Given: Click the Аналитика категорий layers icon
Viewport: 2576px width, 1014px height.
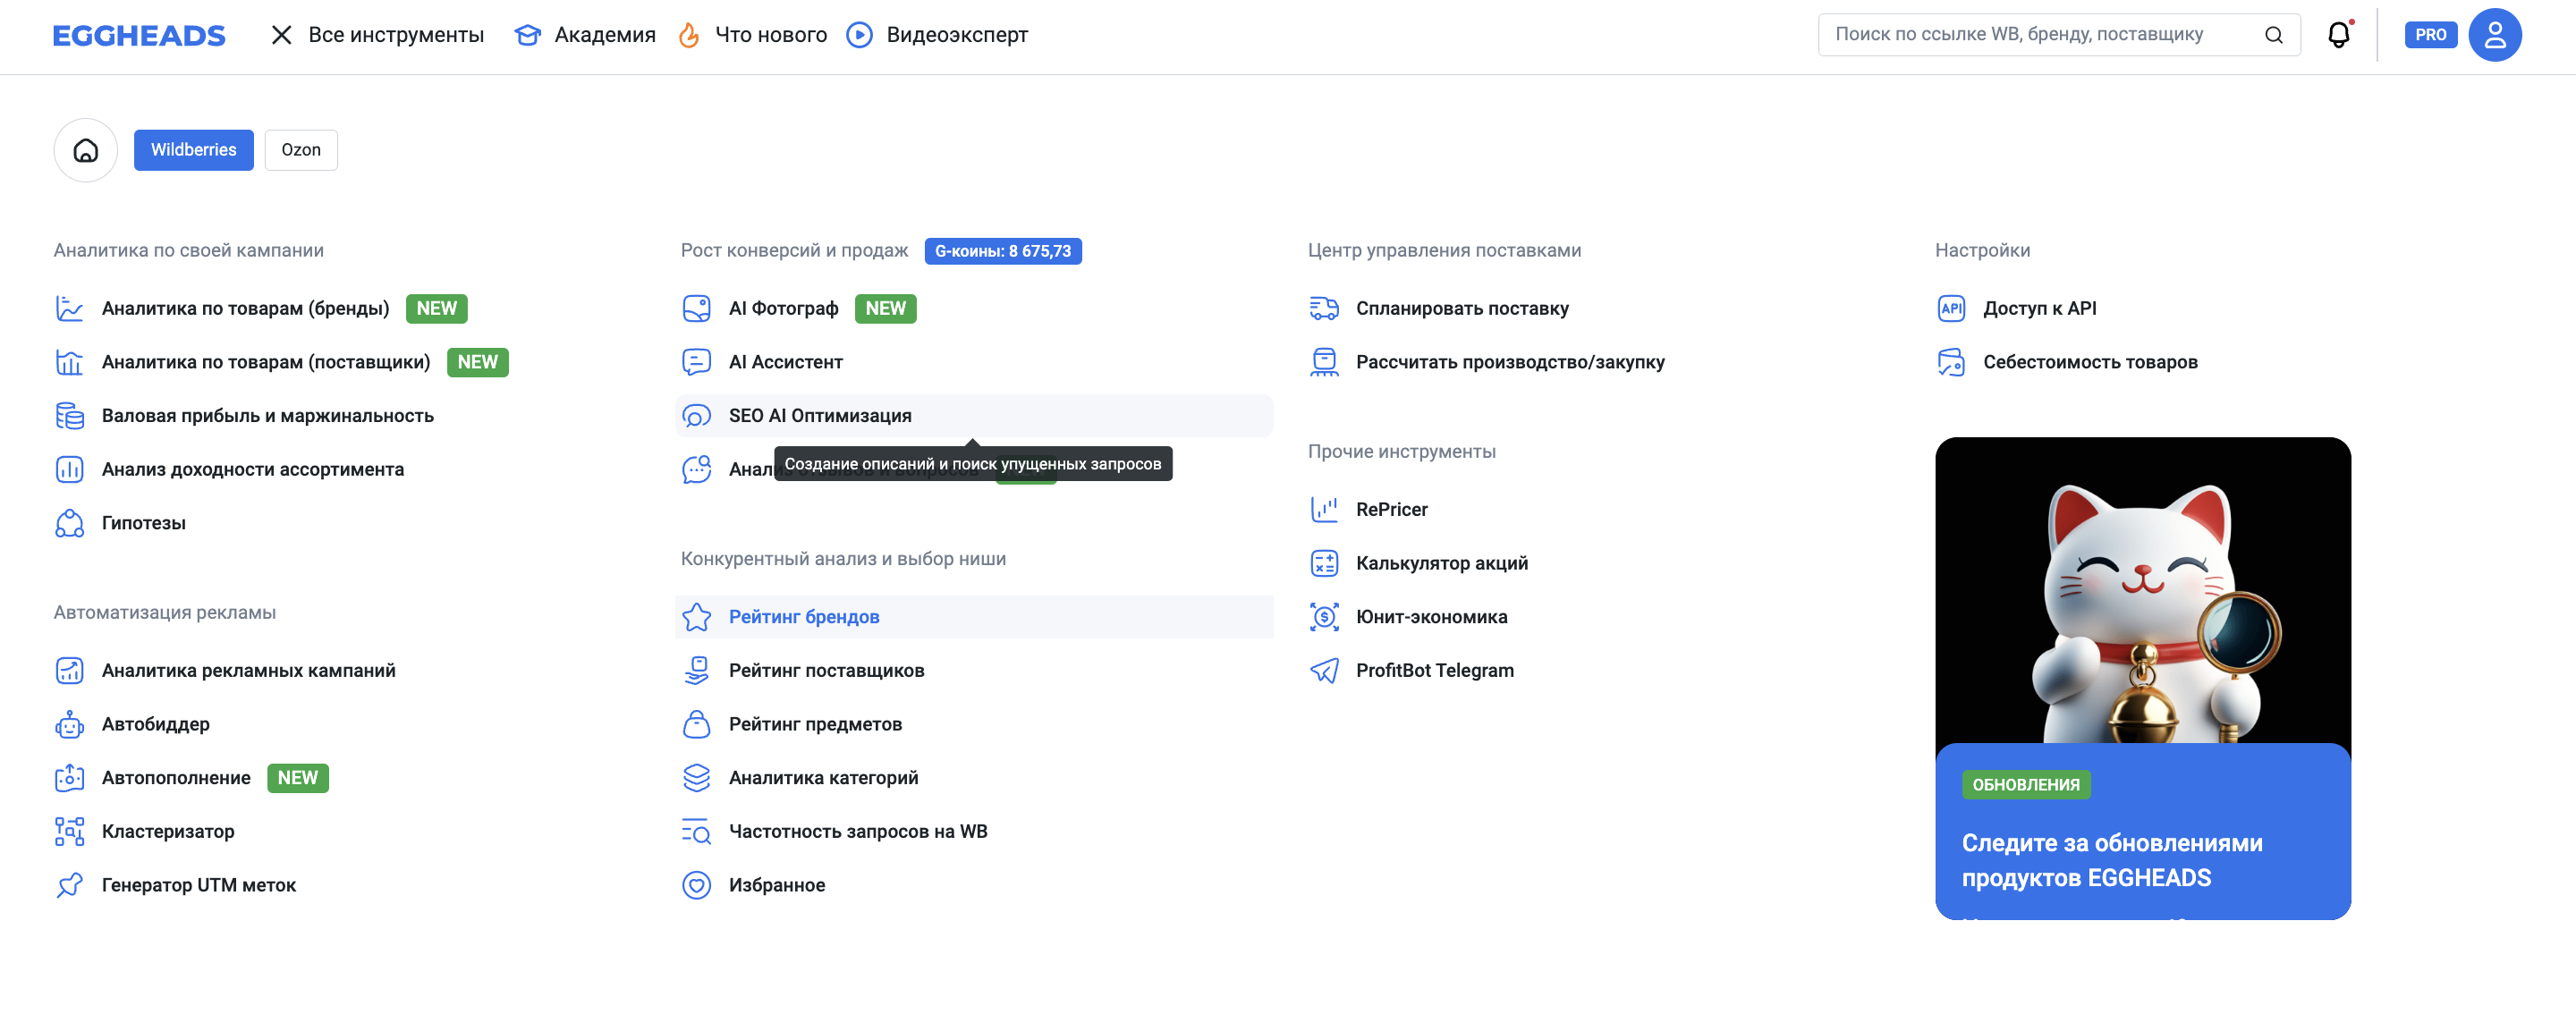Looking at the screenshot, I should (x=696, y=778).
